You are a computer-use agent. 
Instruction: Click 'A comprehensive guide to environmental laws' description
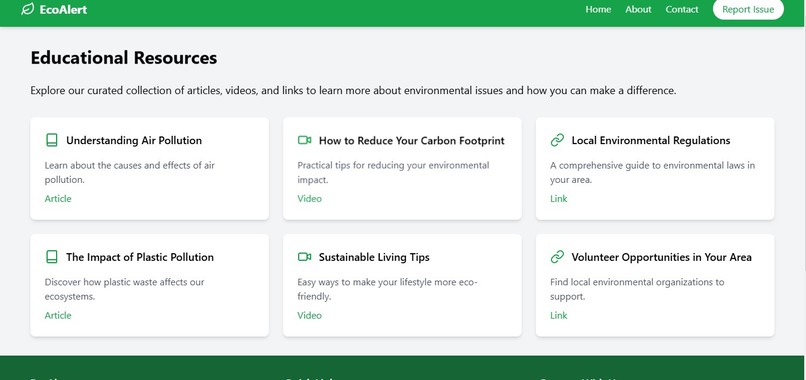point(652,173)
